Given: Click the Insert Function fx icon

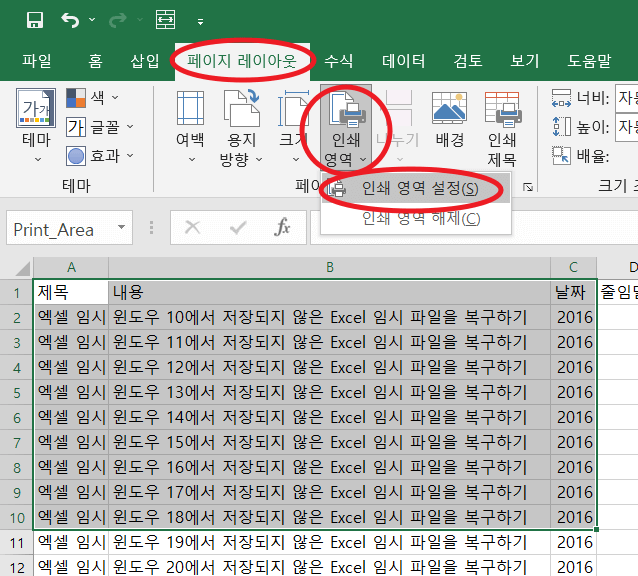Looking at the screenshot, I should tap(282, 227).
